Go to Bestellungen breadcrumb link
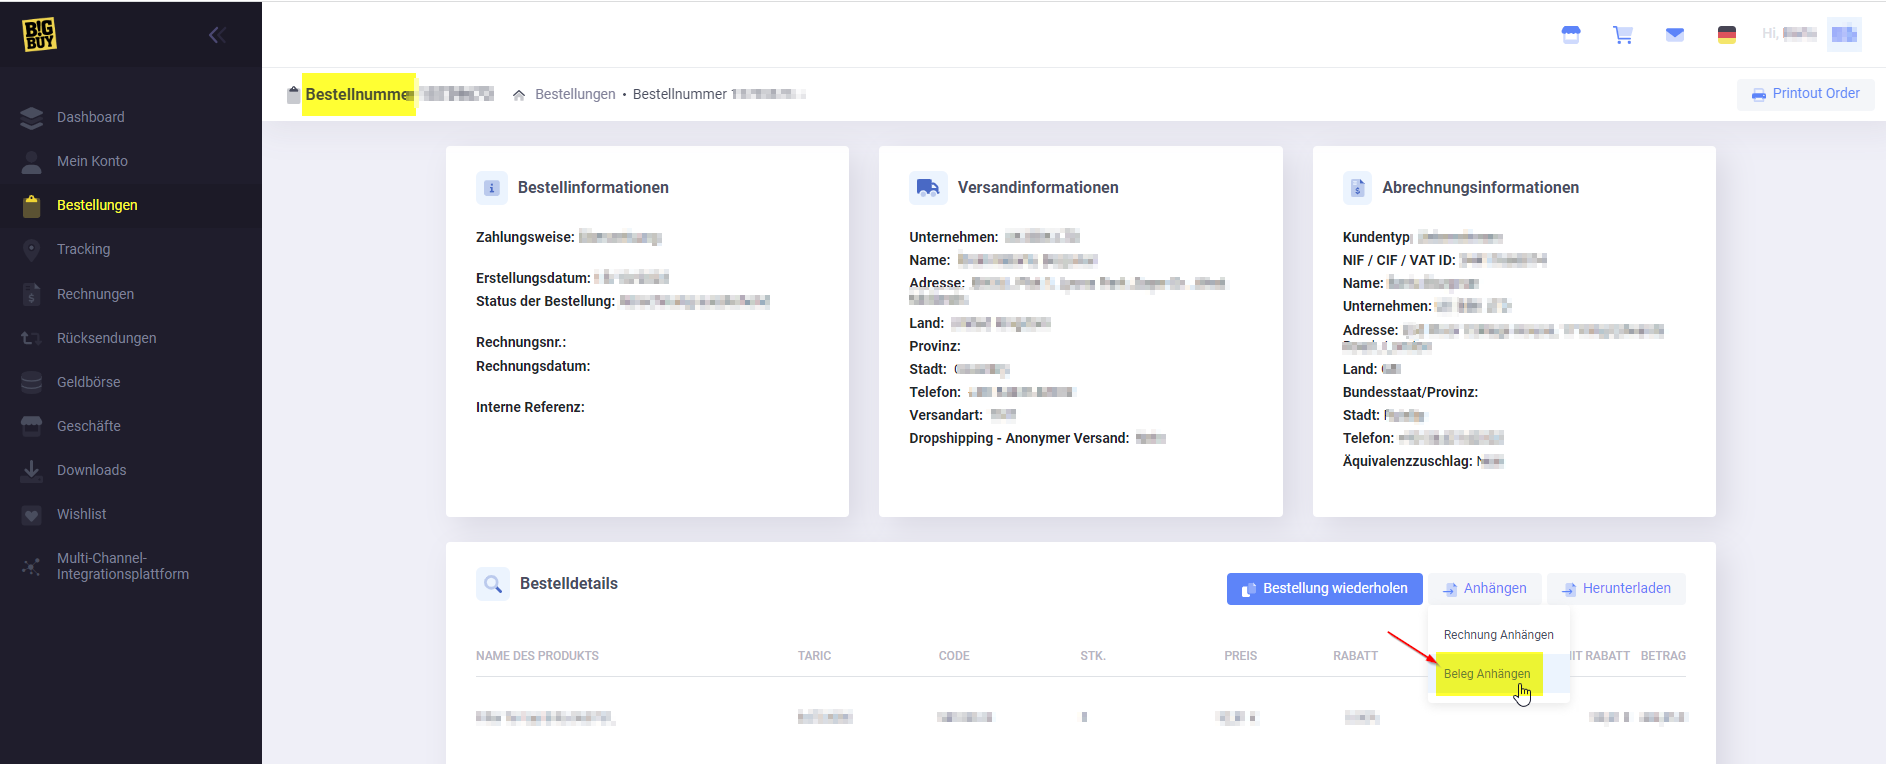The height and width of the screenshot is (764, 1886). (x=575, y=94)
